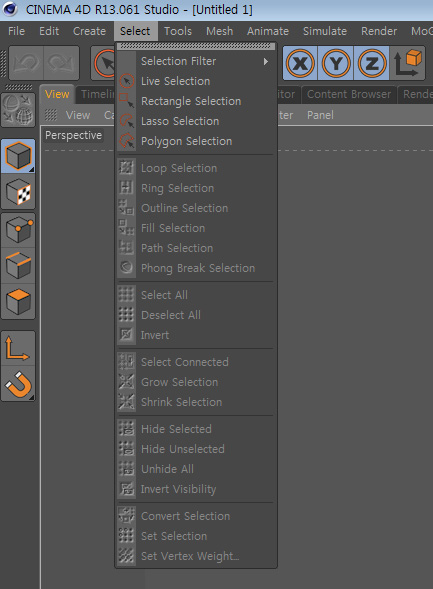Click the Redo arrow icon
Image resolution: width=433 pixels, height=589 pixels.
click(61, 63)
